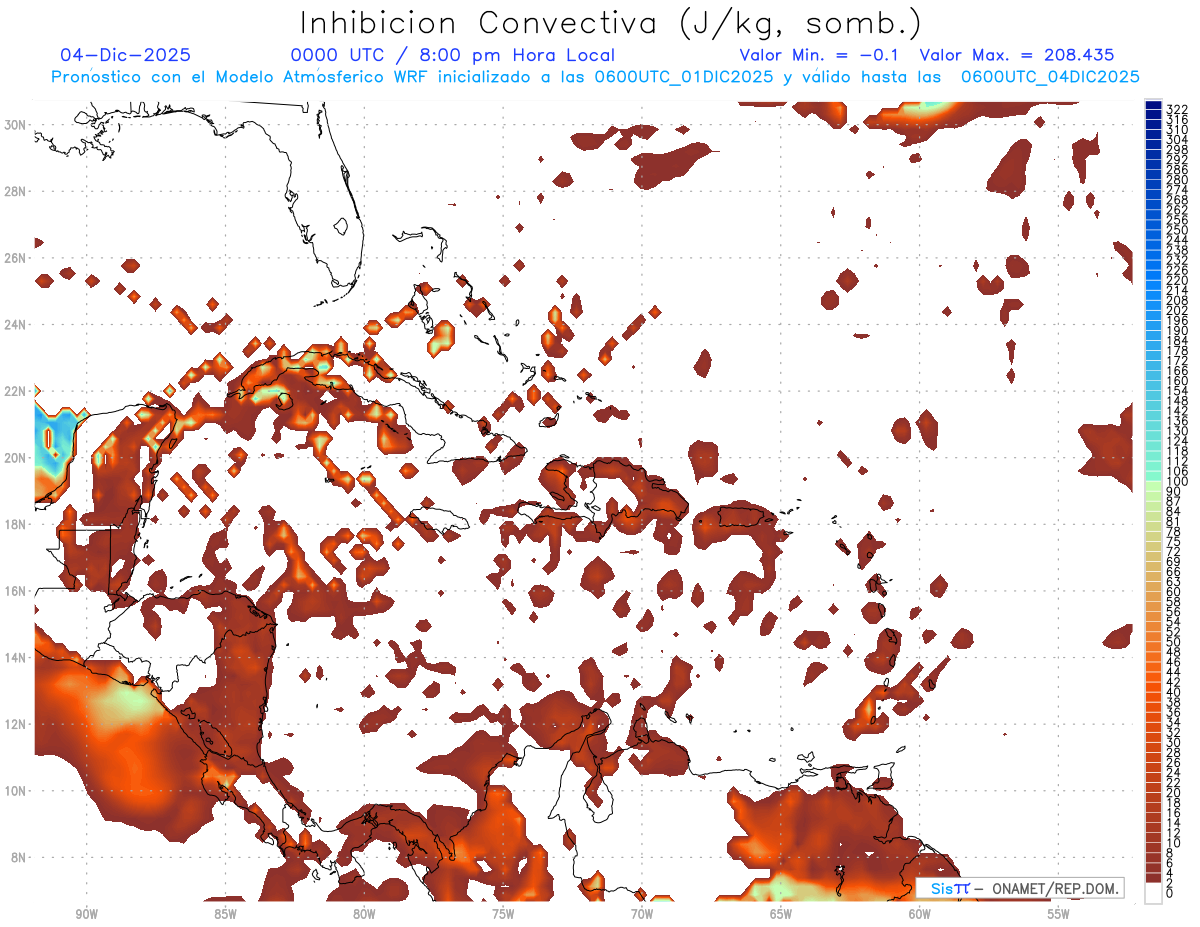1200x927 pixels.
Task: Click the "322" value on the color scale
Action: pos(1177,108)
